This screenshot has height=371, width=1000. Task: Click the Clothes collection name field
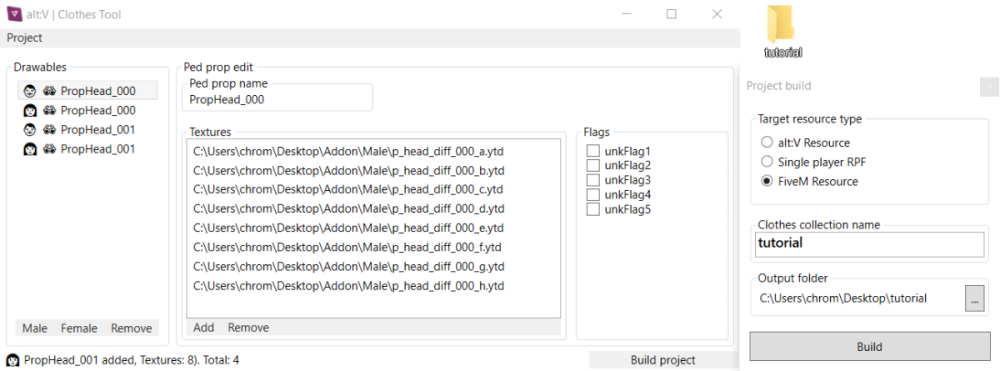869,244
